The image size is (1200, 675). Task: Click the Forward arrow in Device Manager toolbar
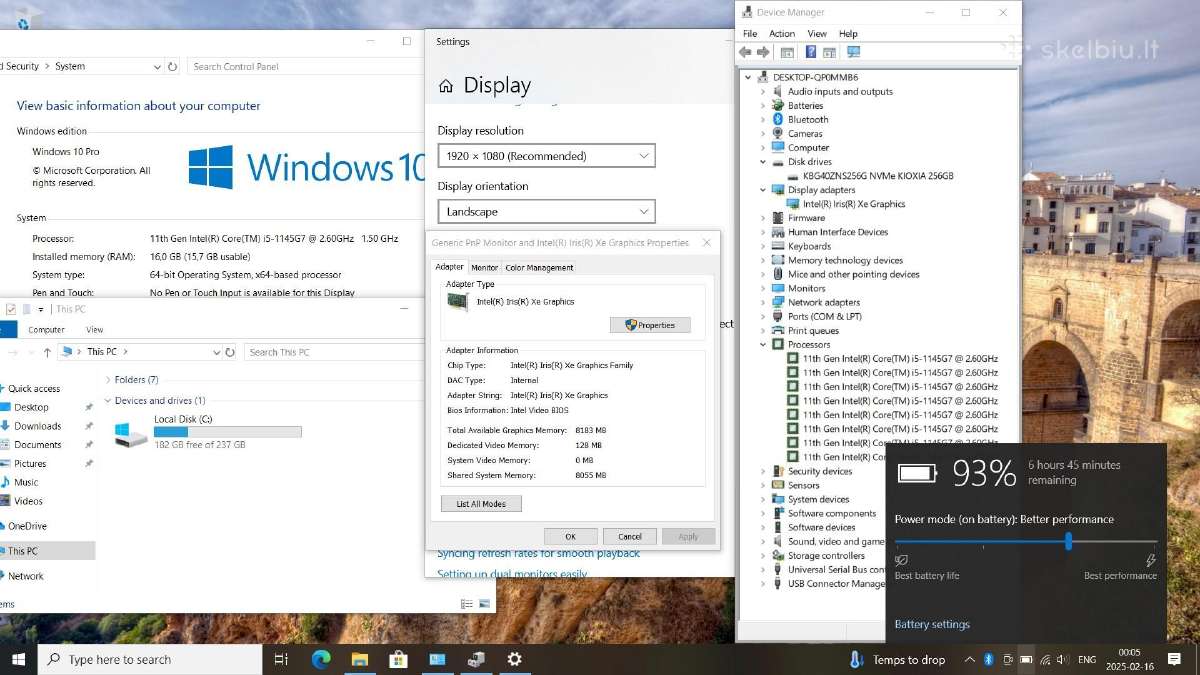click(764, 52)
